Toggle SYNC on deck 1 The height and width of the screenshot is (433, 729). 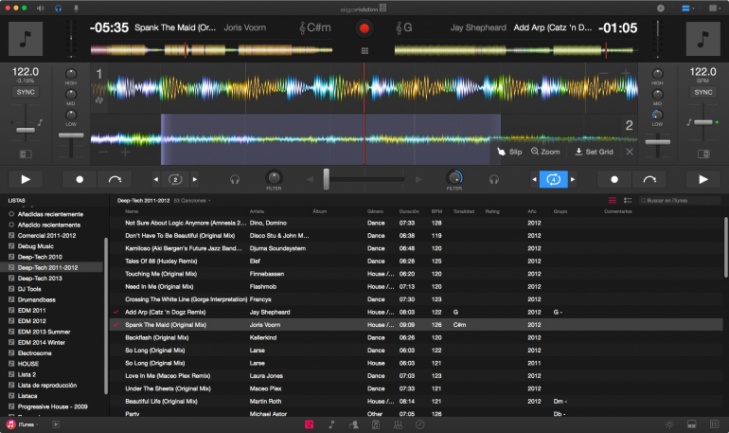(26, 92)
